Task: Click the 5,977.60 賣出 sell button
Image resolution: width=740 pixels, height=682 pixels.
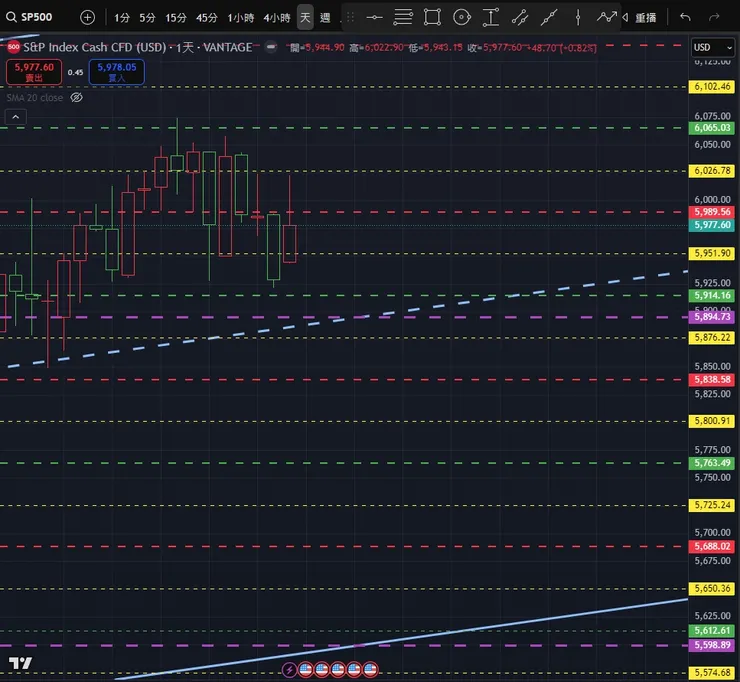Action: [x=34, y=72]
